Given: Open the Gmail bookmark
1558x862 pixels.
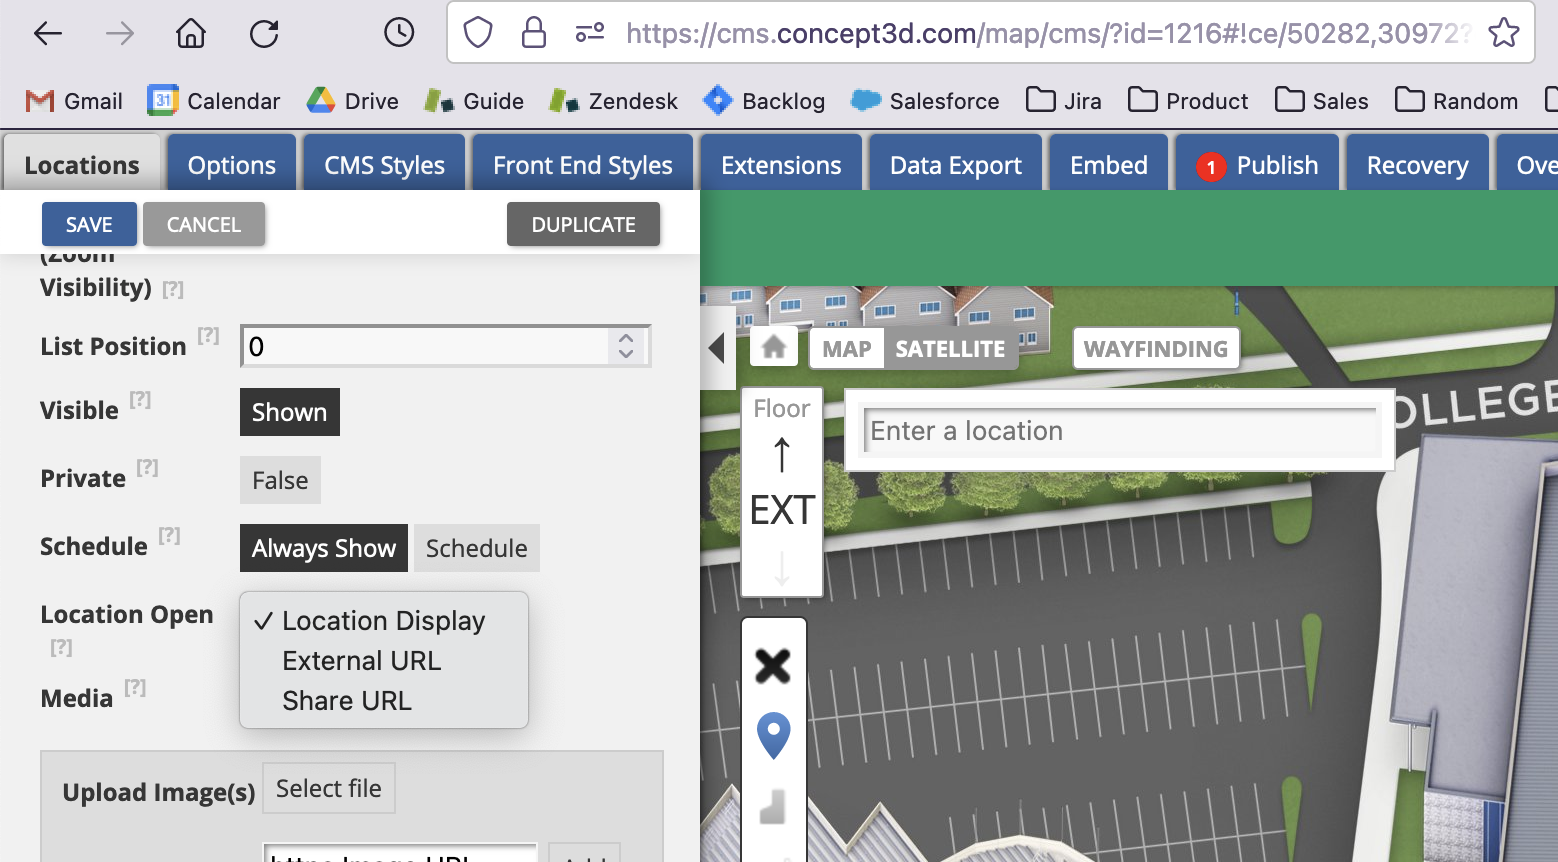Looking at the screenshot, I should pyautogui.click(x=74, y=101).
